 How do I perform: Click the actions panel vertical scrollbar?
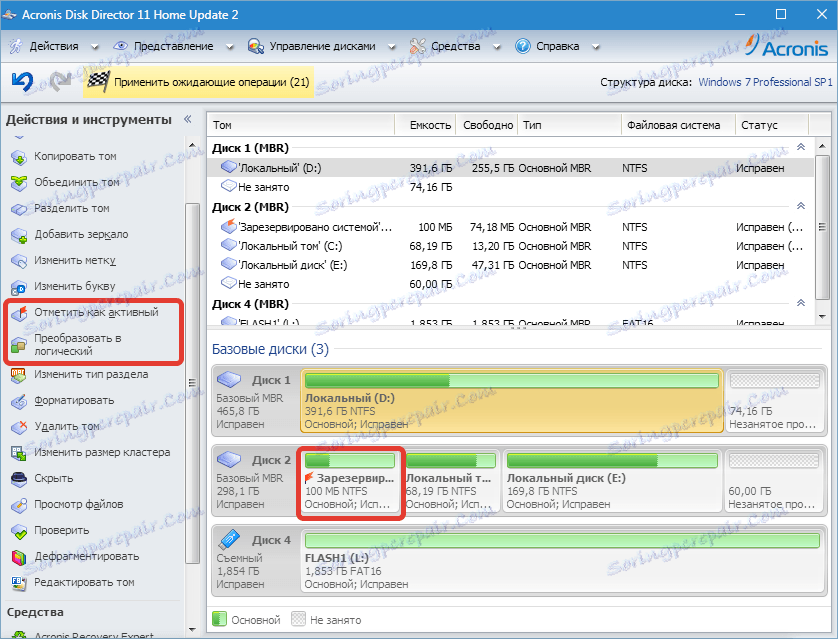[x=192, y=383]
